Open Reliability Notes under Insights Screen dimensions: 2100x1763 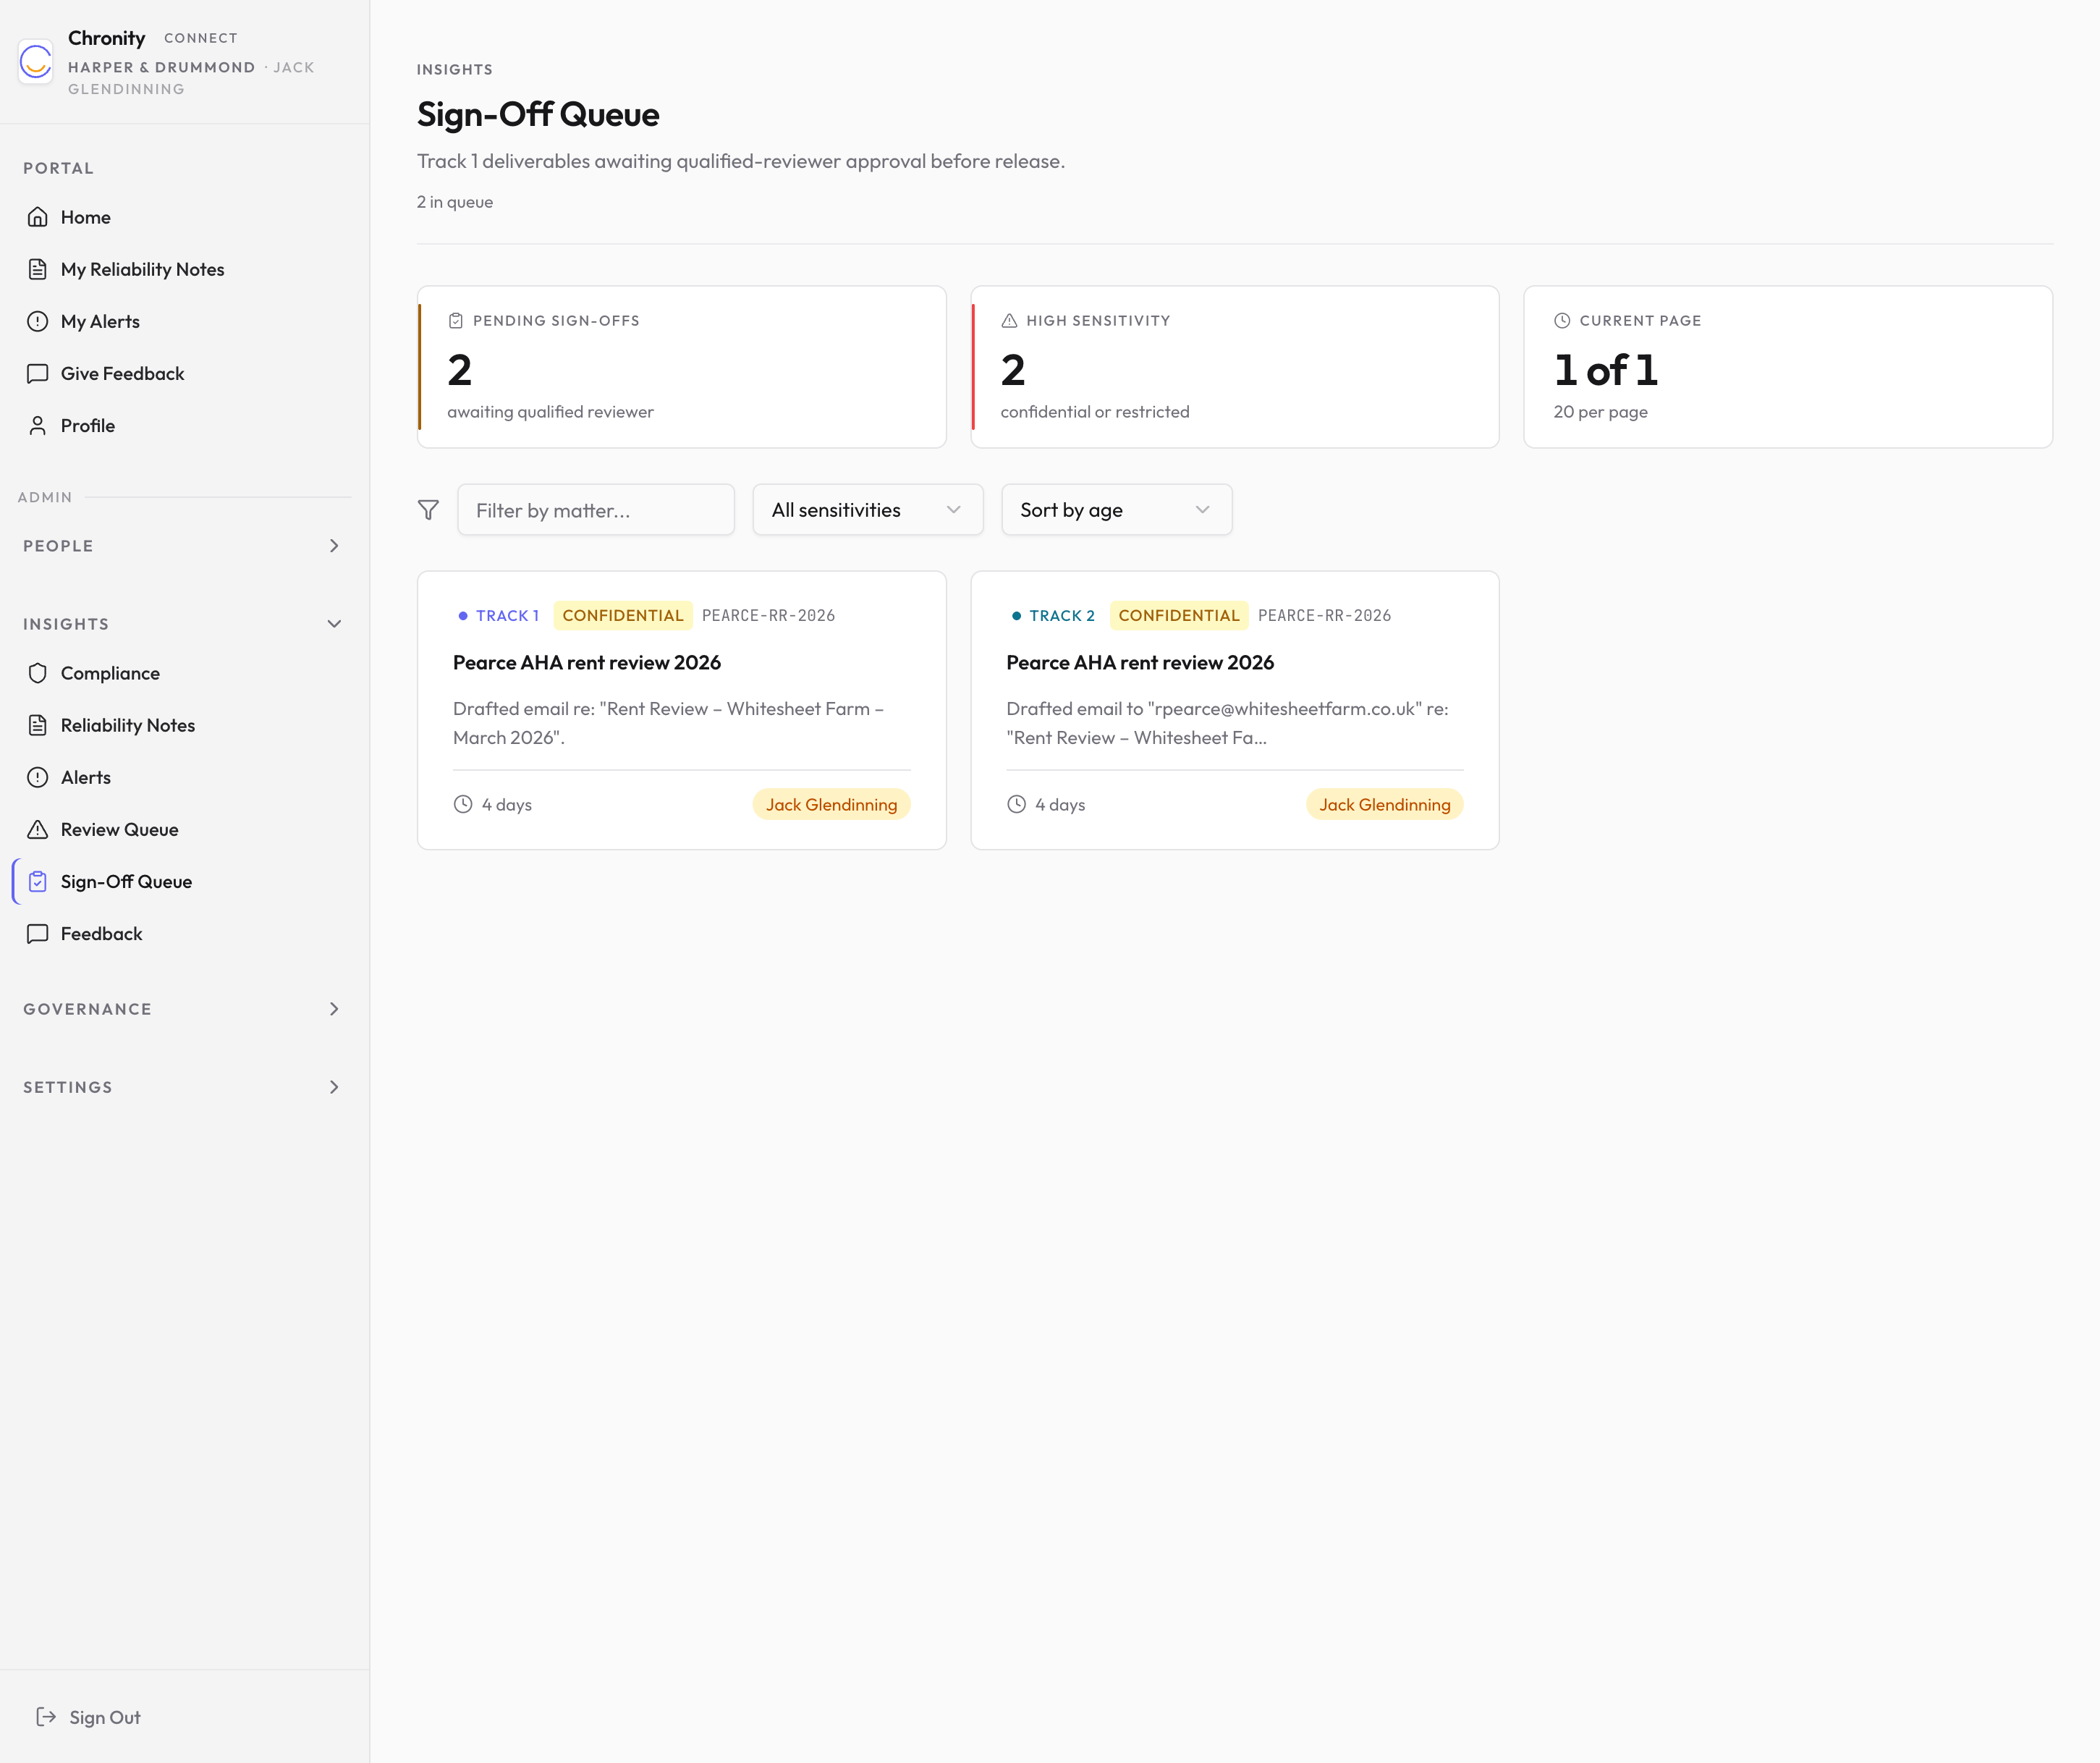point(127,725)
